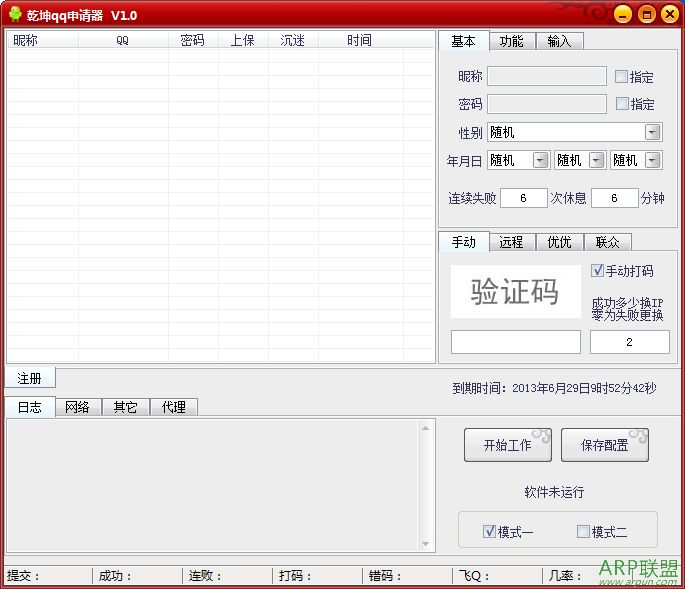Image resolution: width=685 pixels, height=589 pixels.
Task: Click the 连败 status bar entry
Action: pos(205,575)
